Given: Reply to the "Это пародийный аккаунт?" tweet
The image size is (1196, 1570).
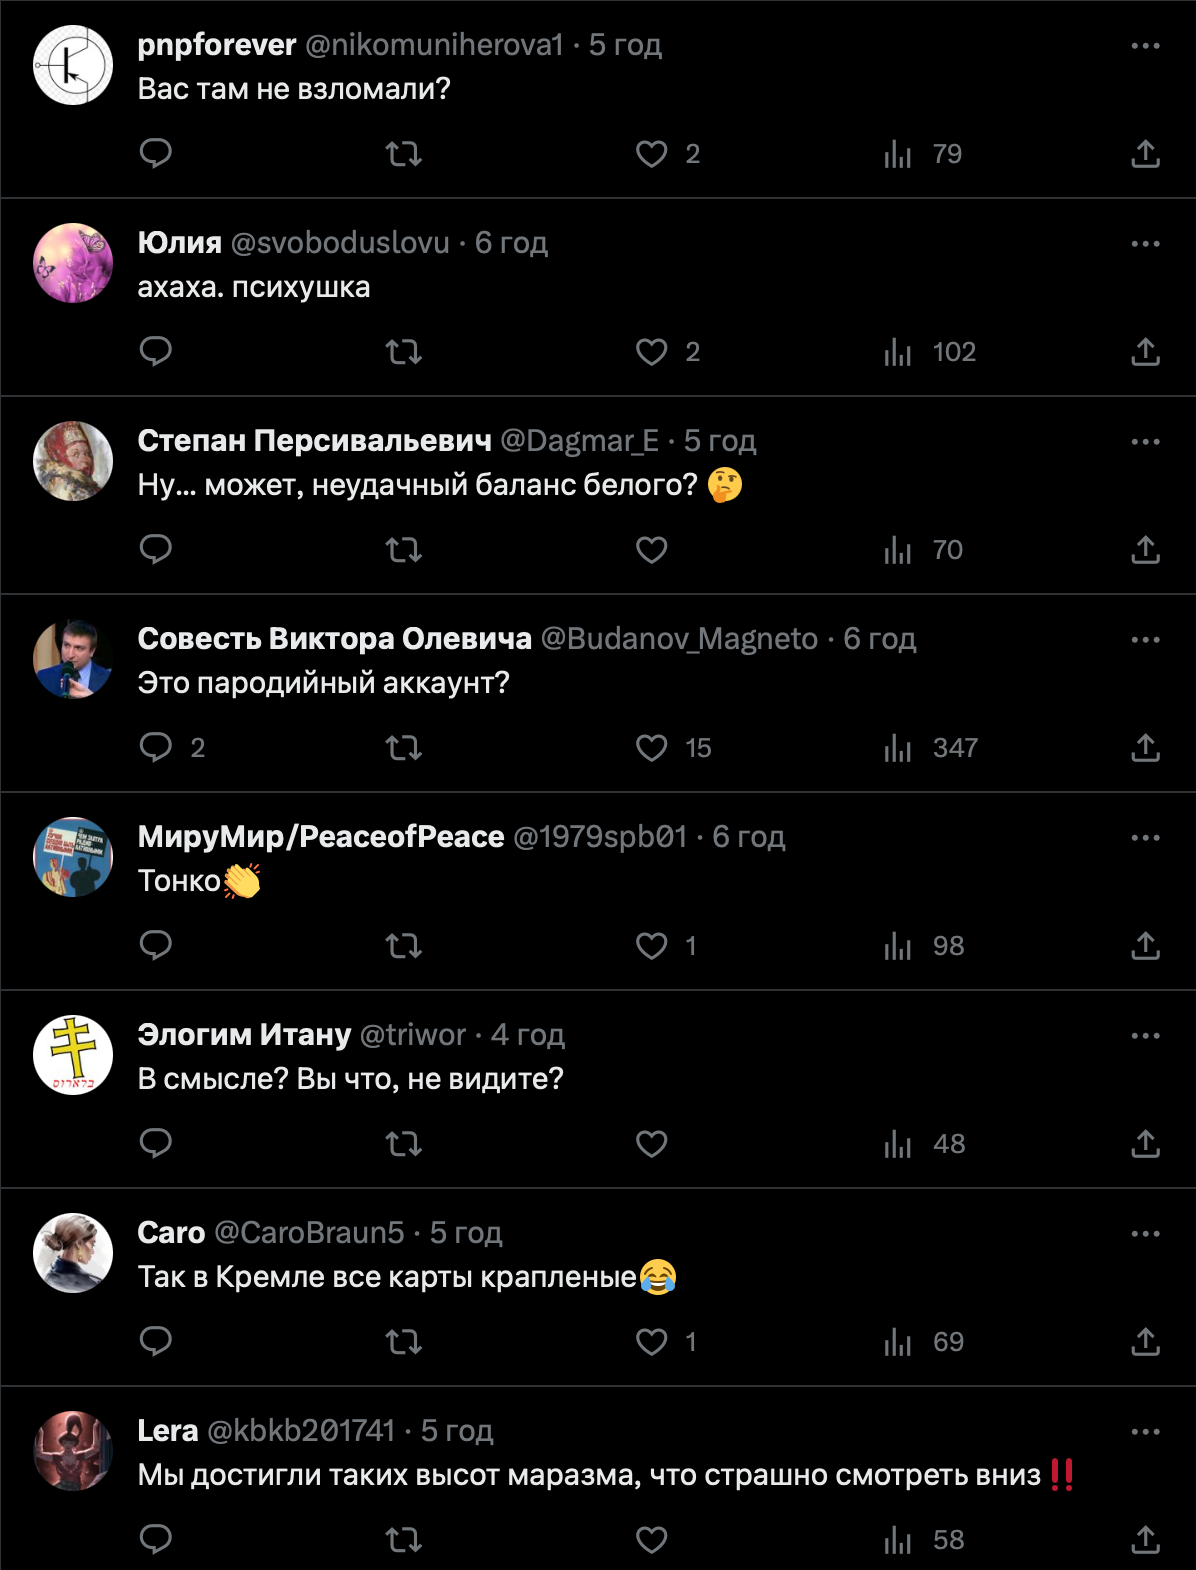Looking at the screenshot, I should click(156, 748).
